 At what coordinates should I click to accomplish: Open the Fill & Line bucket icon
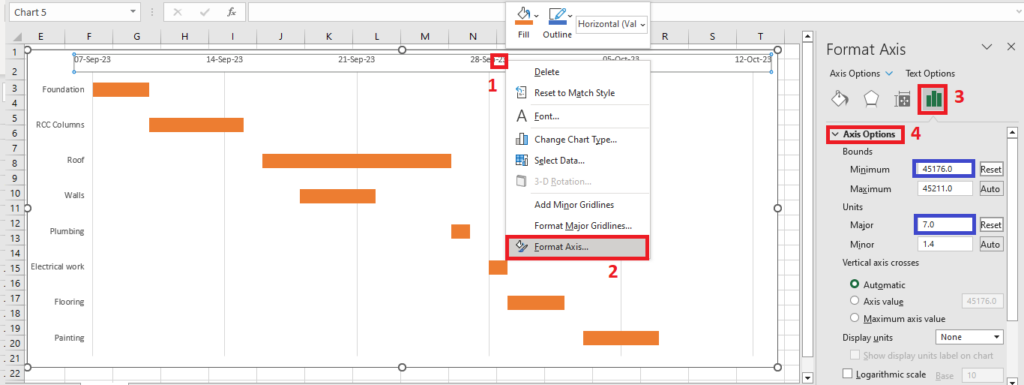tap(839, 99)
